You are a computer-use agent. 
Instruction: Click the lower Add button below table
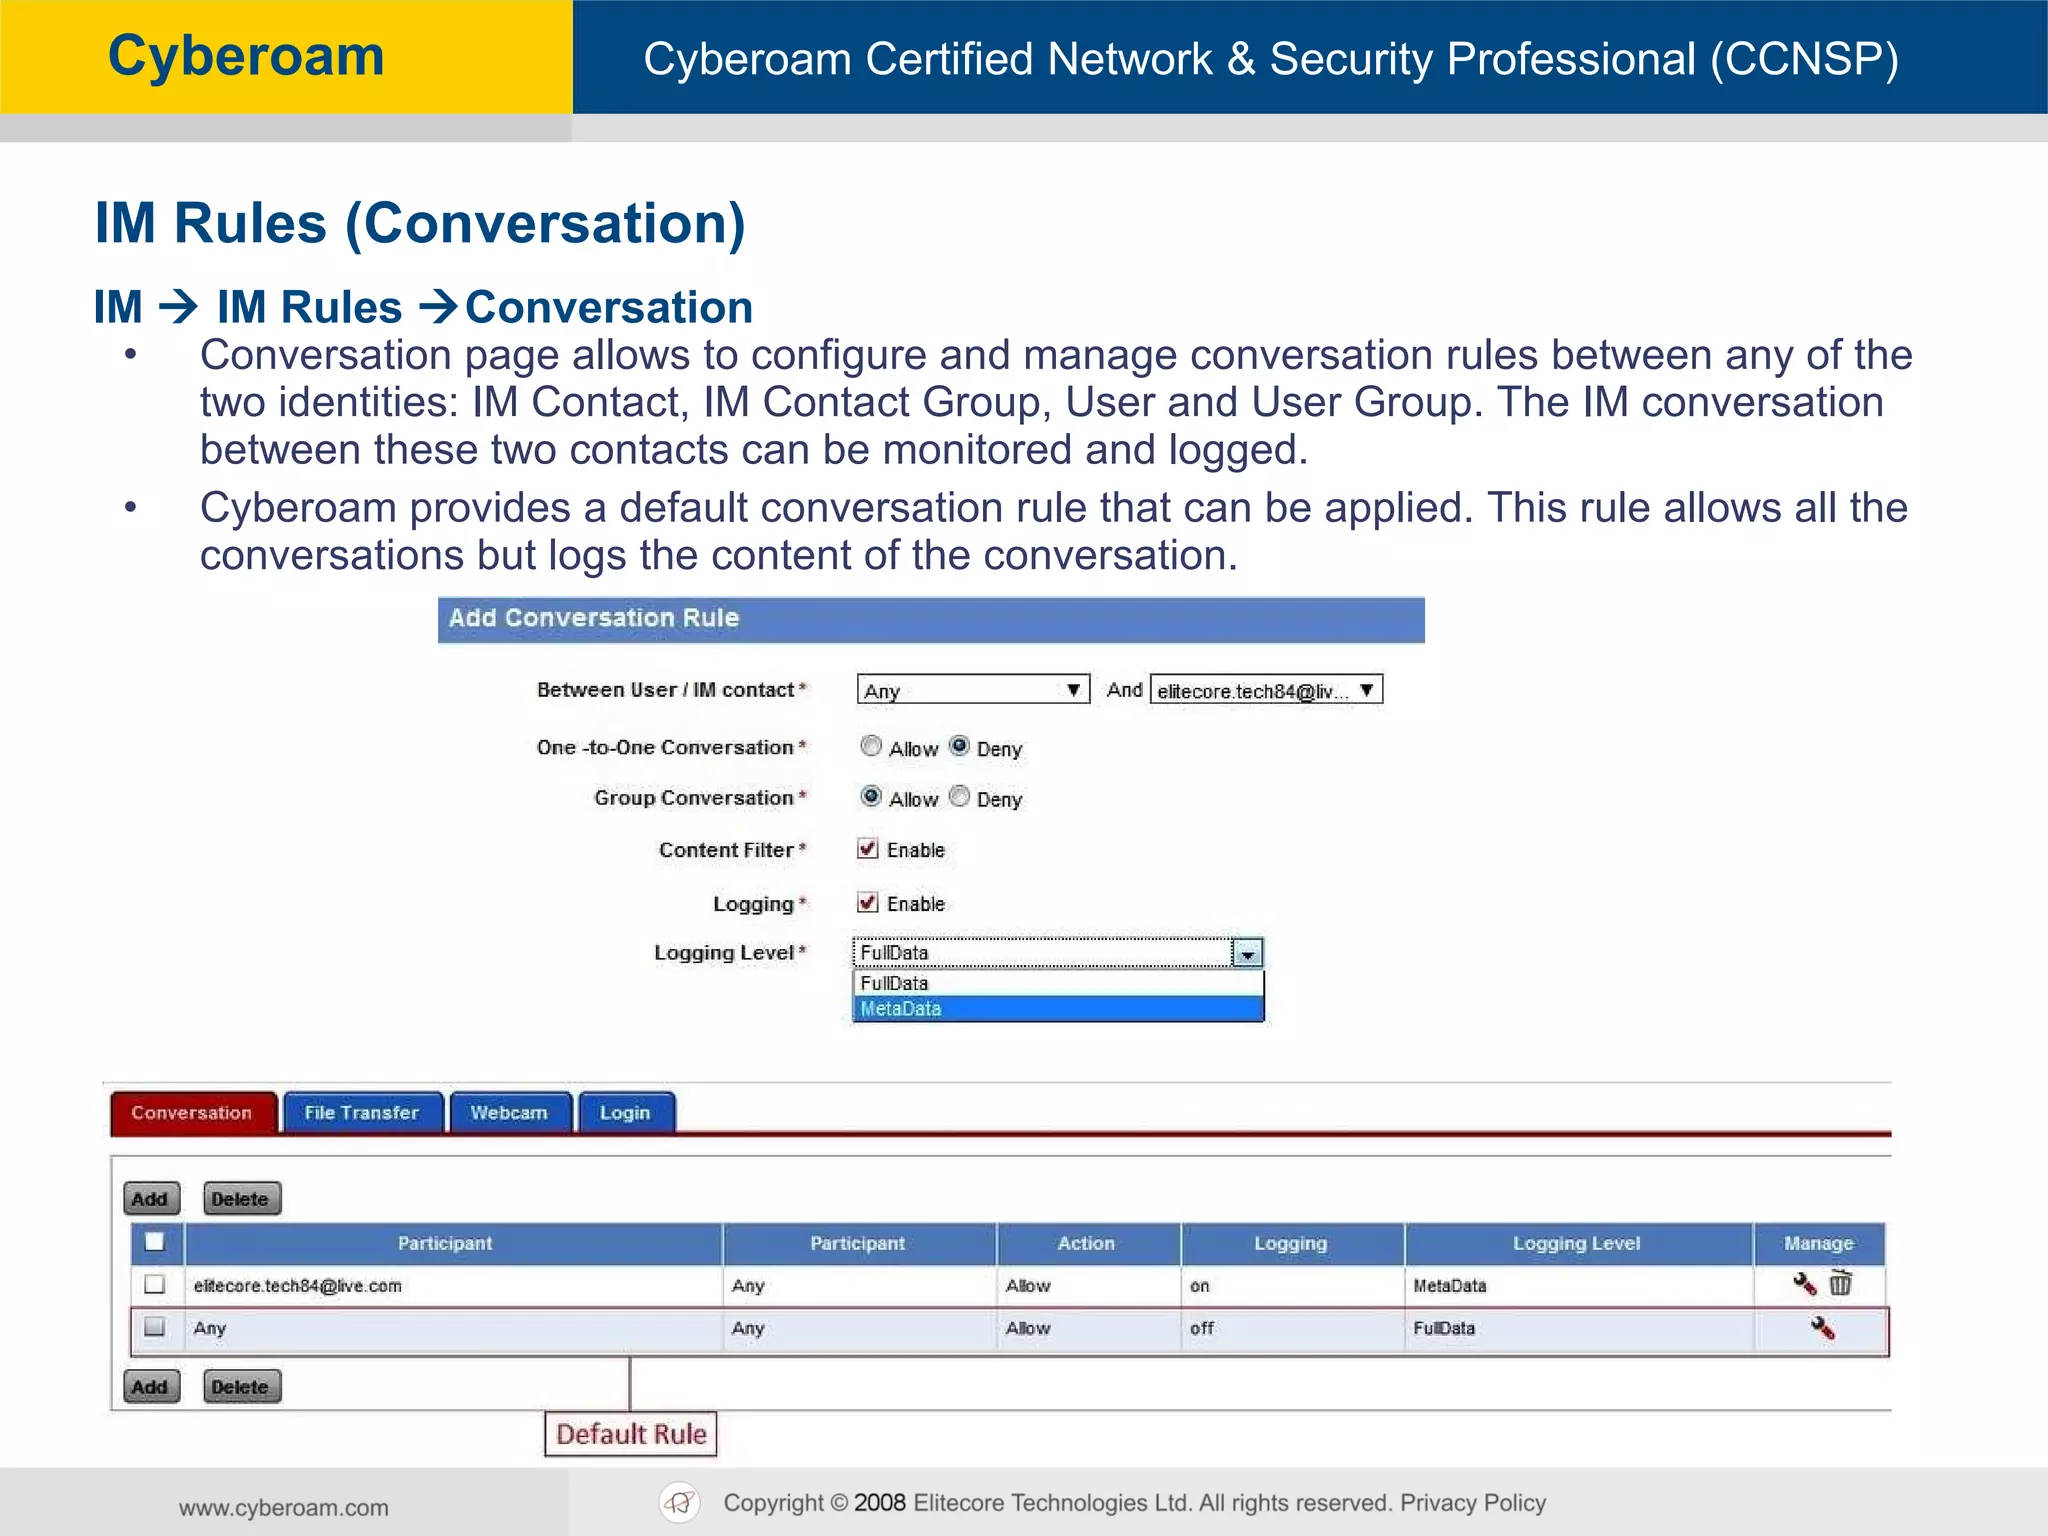point(151,1387)
